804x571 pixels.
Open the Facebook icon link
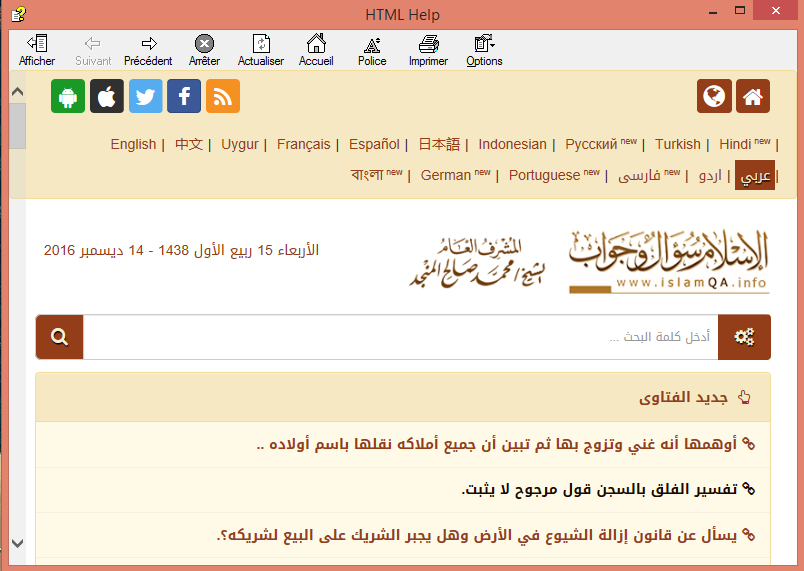(184, 96)
